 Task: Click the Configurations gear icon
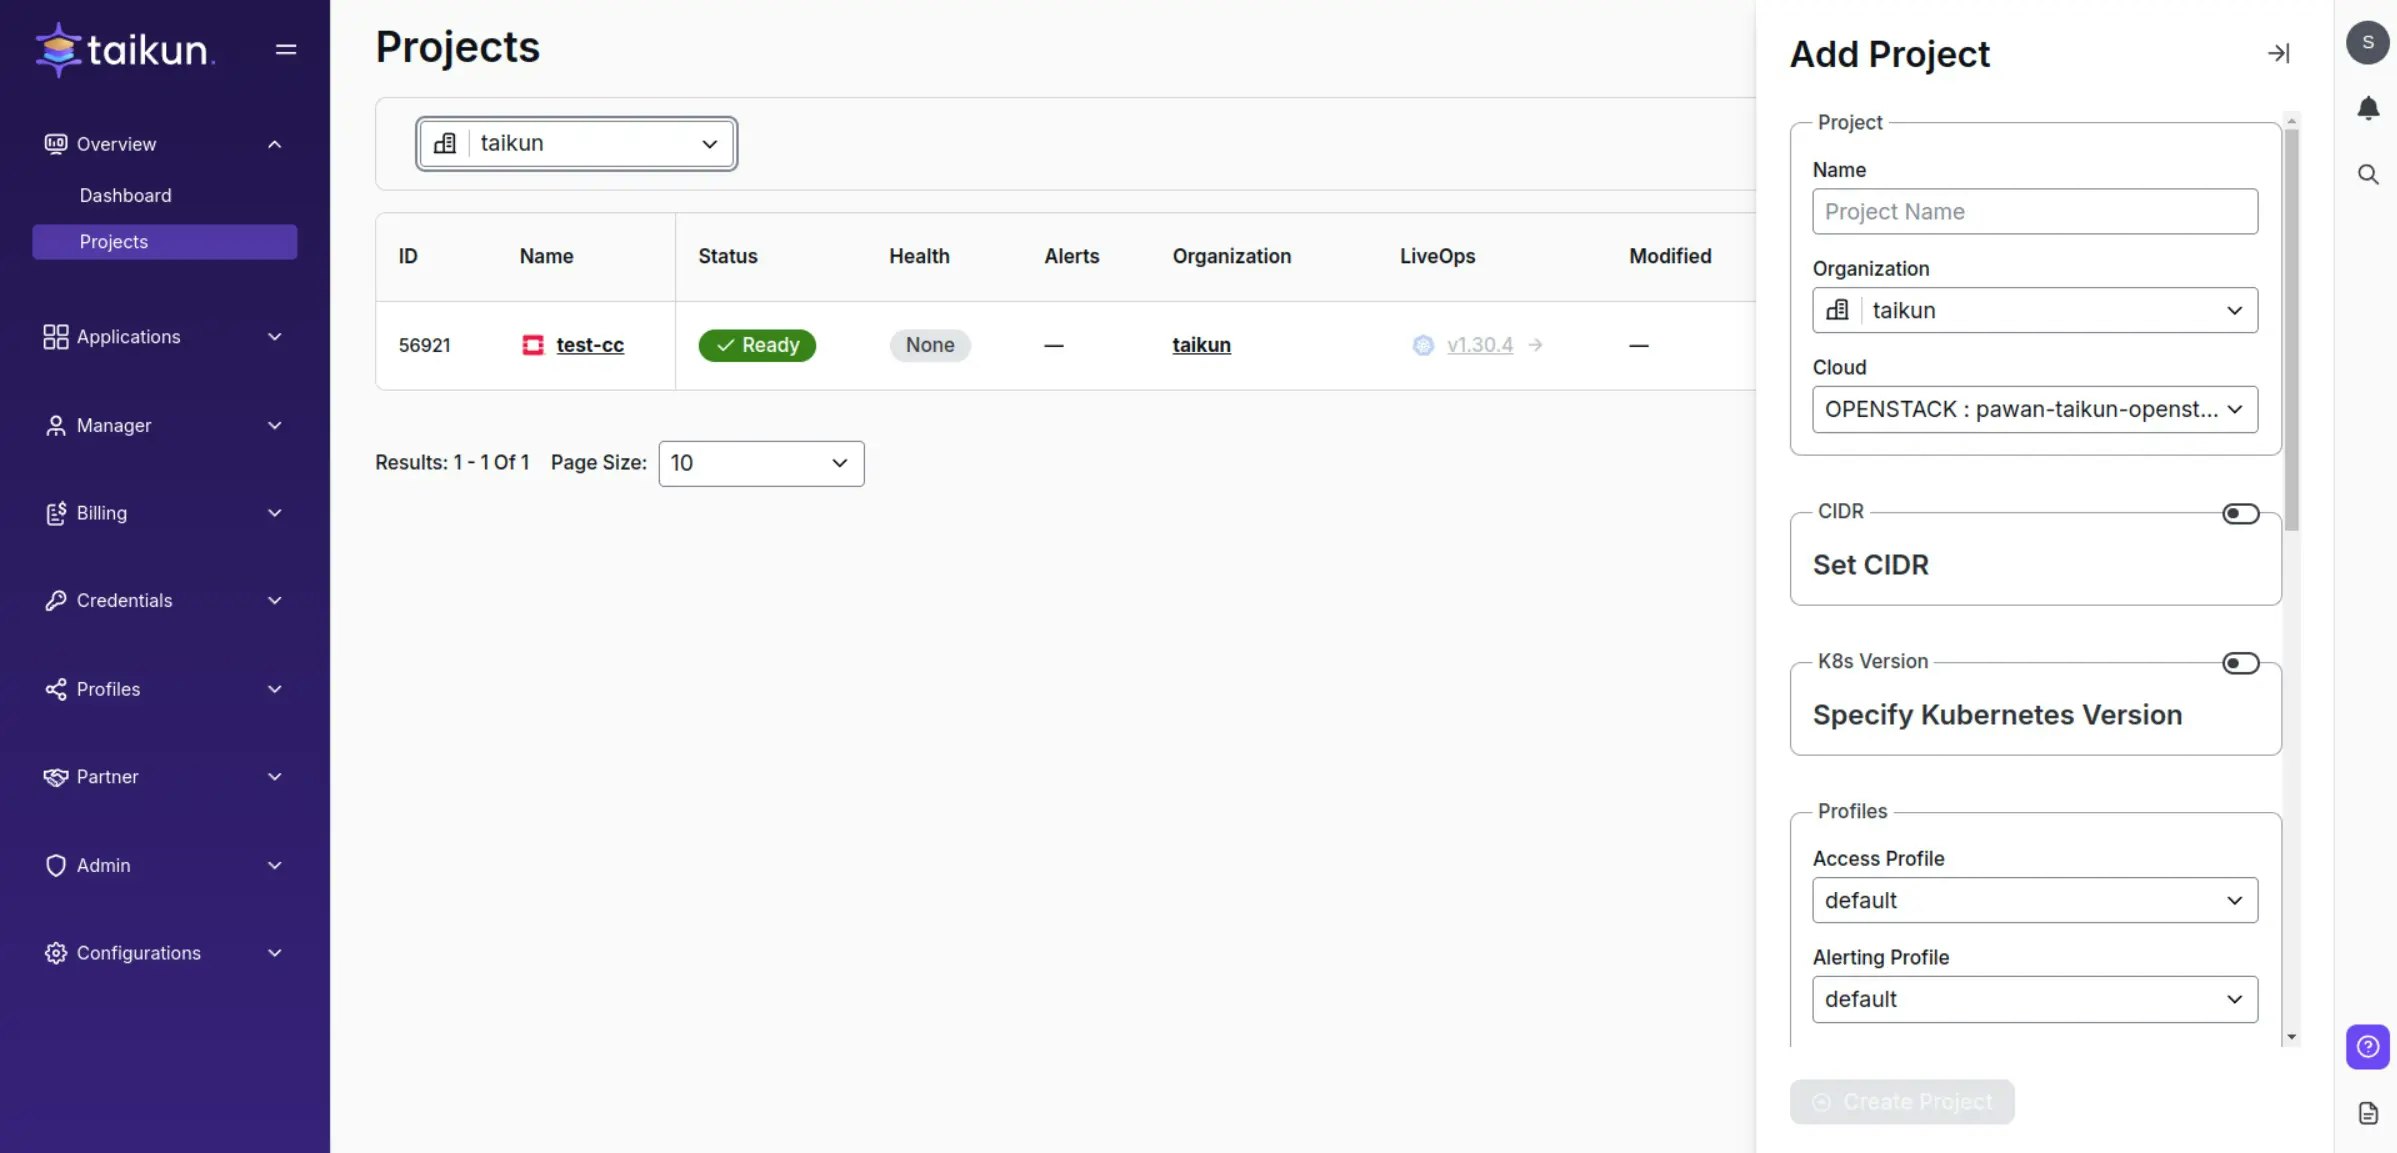tap(56, 953)
